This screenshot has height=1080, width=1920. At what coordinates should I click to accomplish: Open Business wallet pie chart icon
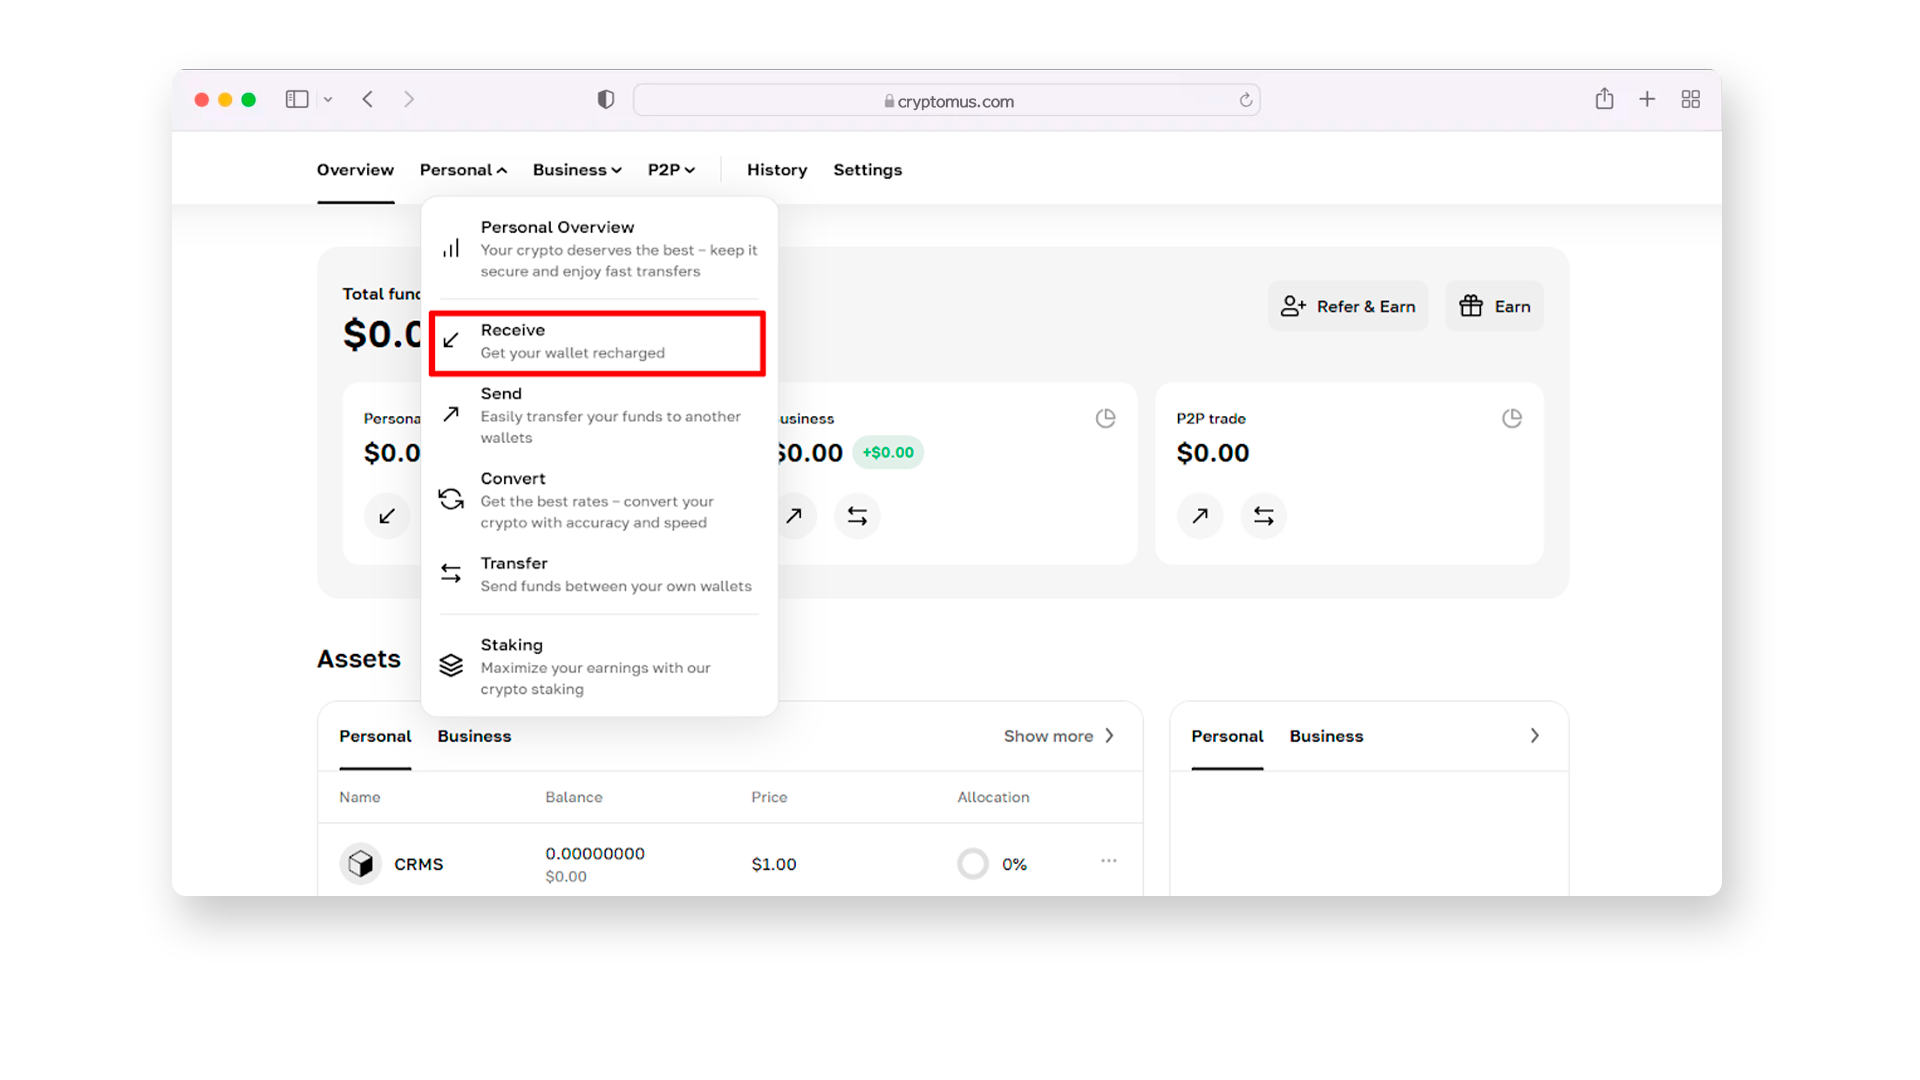click(1105, 418)
